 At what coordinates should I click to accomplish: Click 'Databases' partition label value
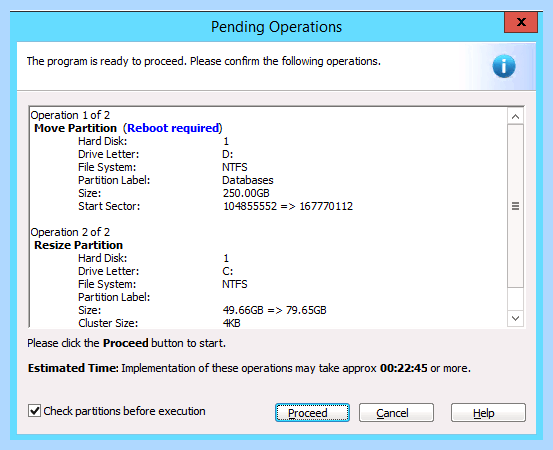point(248,180)
